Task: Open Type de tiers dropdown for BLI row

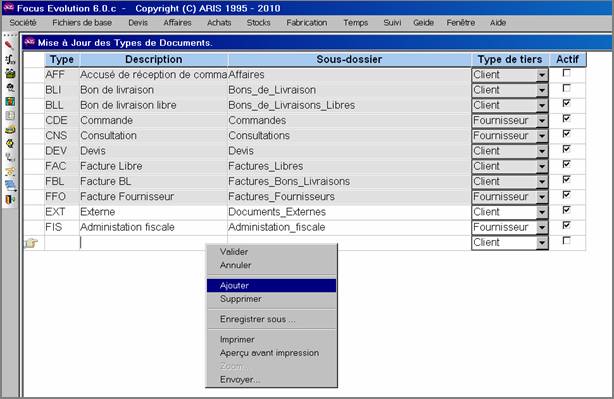Action: tap(542, 90)
